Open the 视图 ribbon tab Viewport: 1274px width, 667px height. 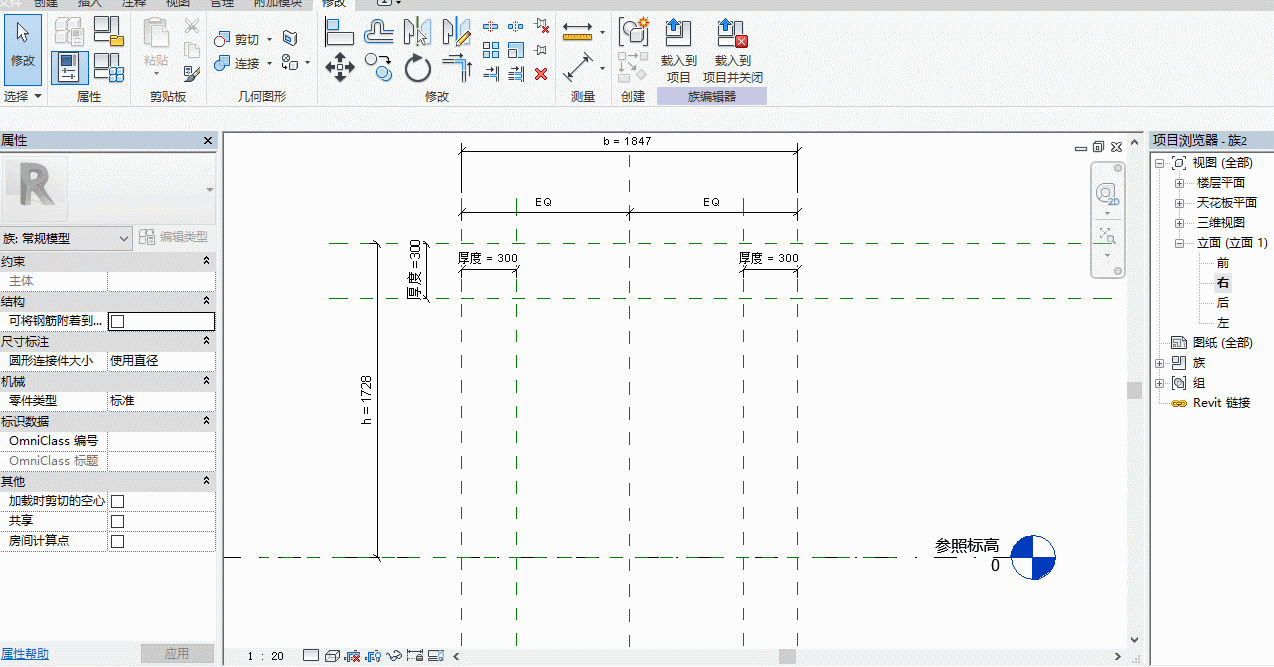coord(177,4)
